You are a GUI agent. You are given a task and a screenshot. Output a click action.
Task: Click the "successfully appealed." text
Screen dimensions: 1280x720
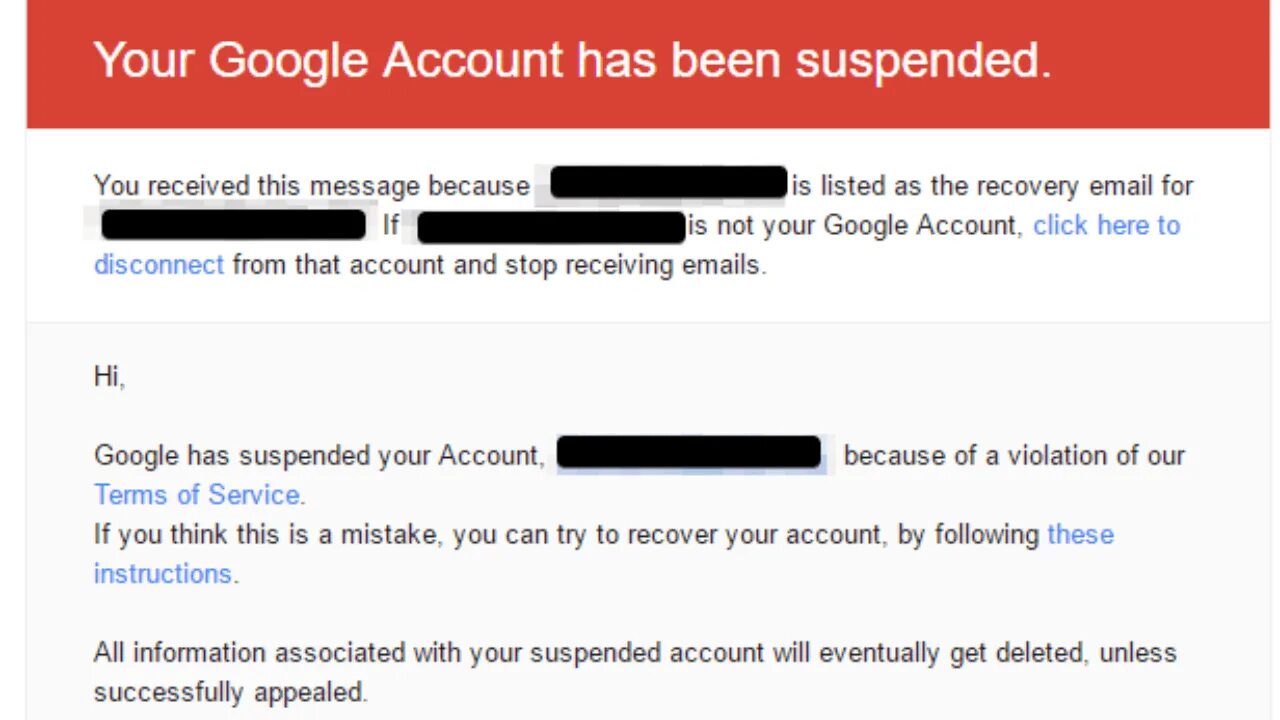pyautogui.click(x=230, y=692)
